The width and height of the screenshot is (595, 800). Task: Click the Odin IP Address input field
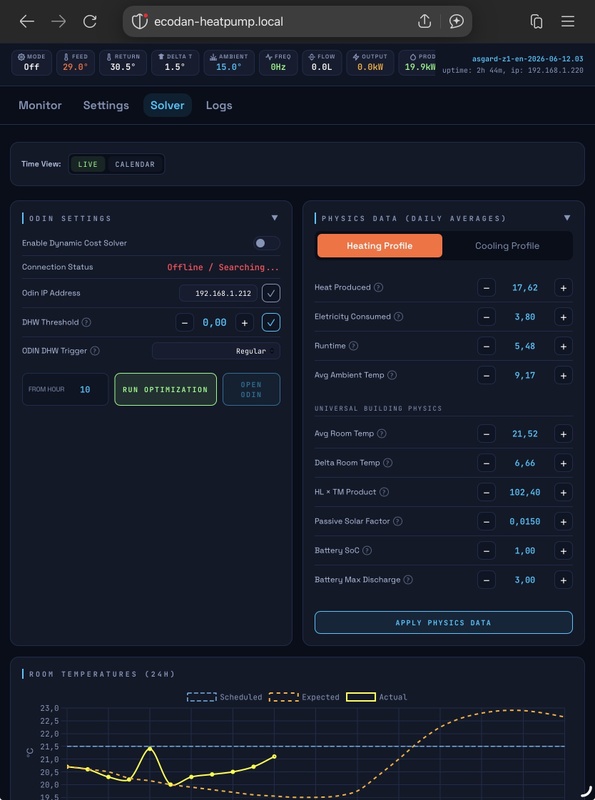[218, 293]
